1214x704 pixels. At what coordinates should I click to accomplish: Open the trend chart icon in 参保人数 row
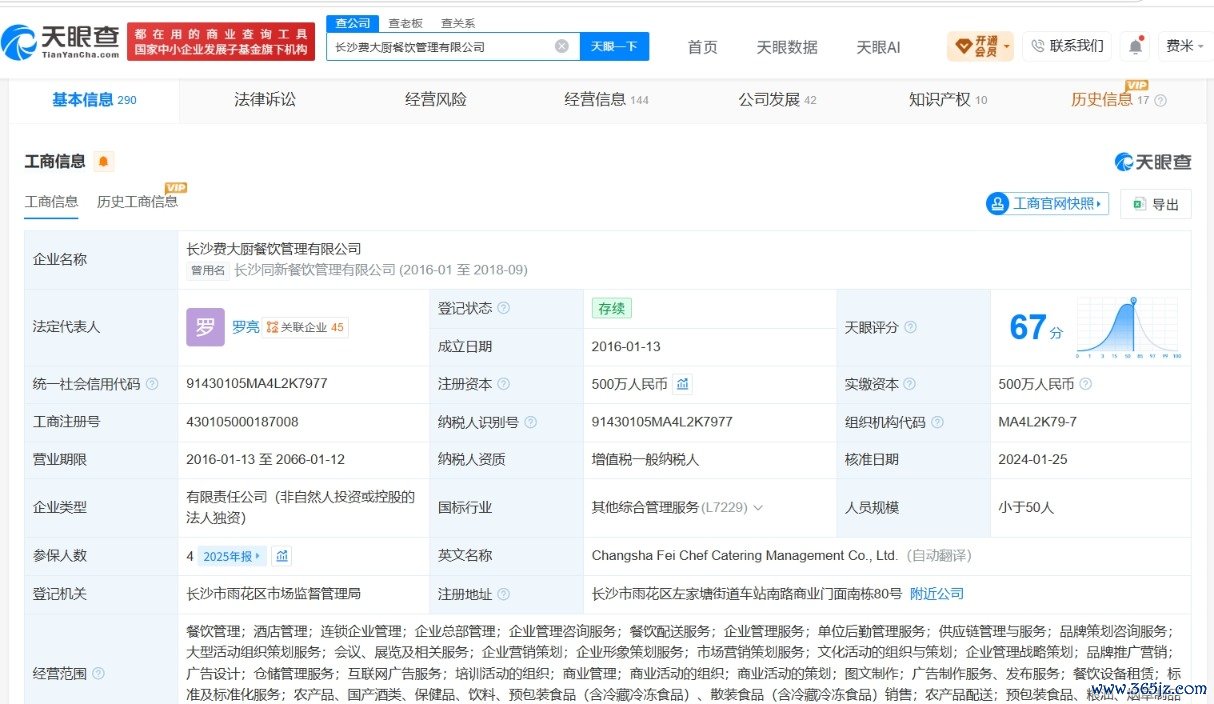coord(282,556)
